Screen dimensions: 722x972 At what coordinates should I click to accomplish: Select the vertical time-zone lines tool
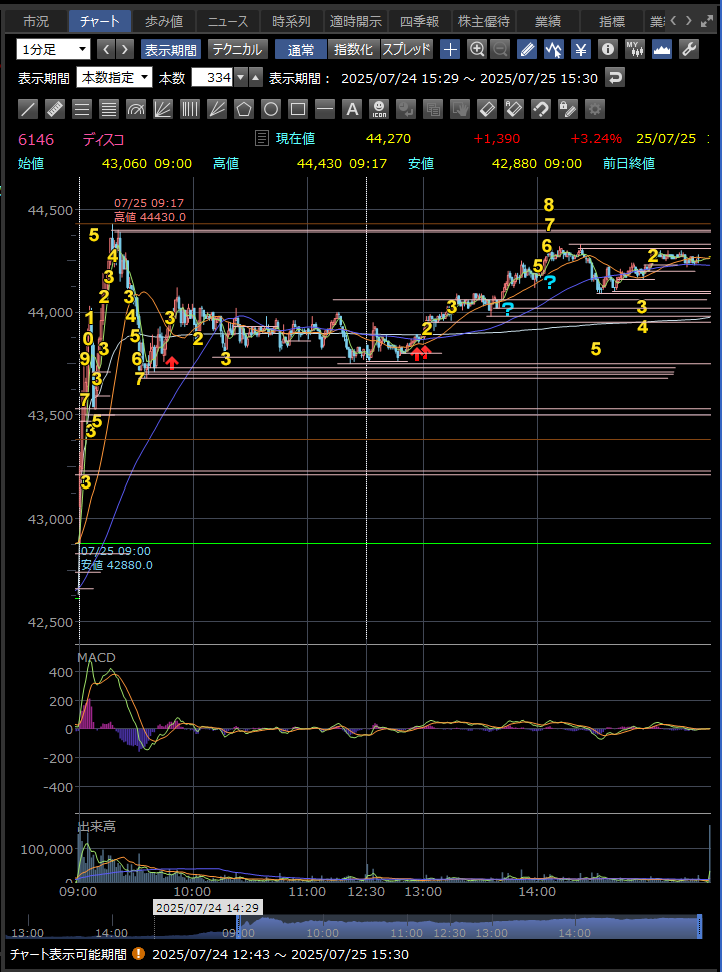(190, 110)
